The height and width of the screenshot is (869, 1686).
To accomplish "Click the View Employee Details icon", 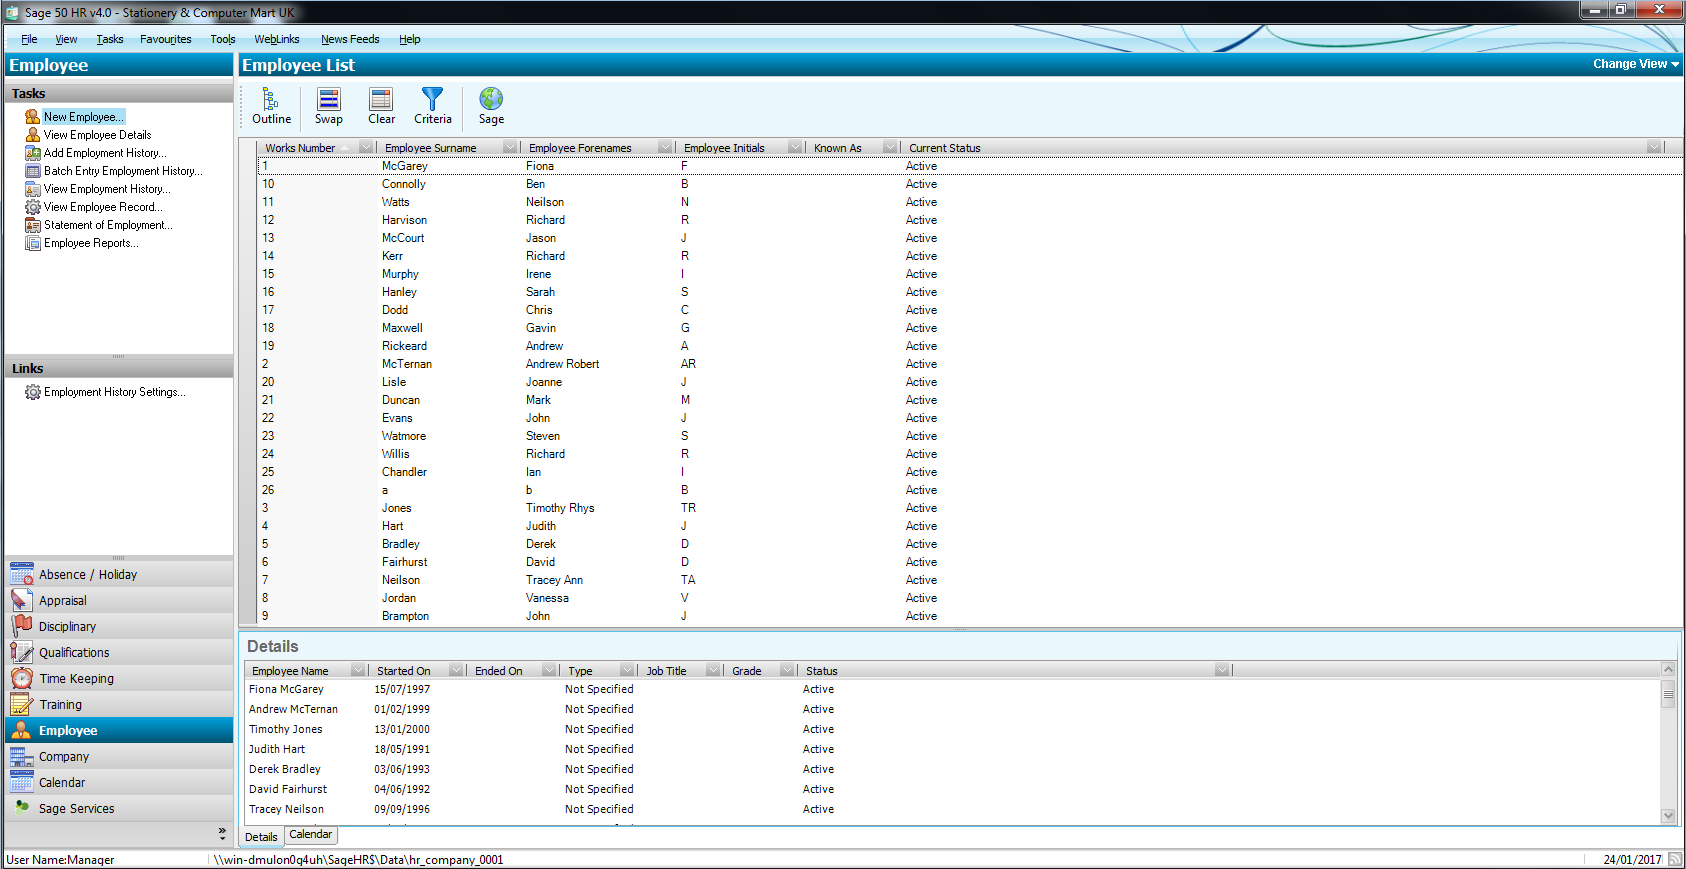I will click(32, 135).
